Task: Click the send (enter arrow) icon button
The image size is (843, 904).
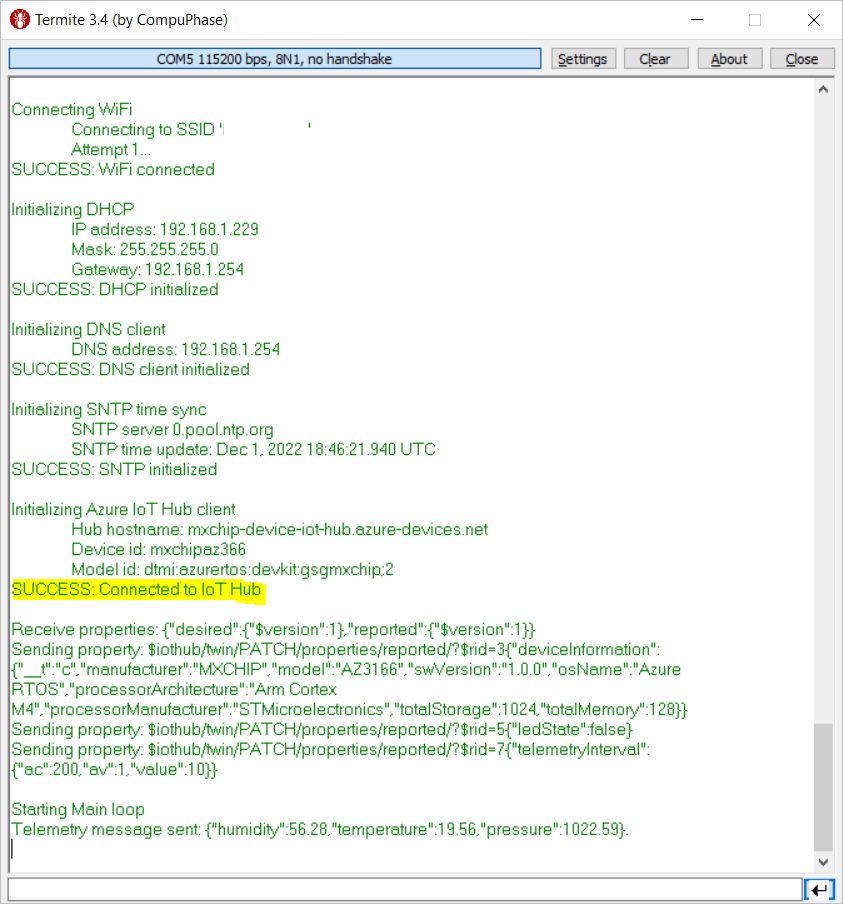Action: click(x=819, y=890)
